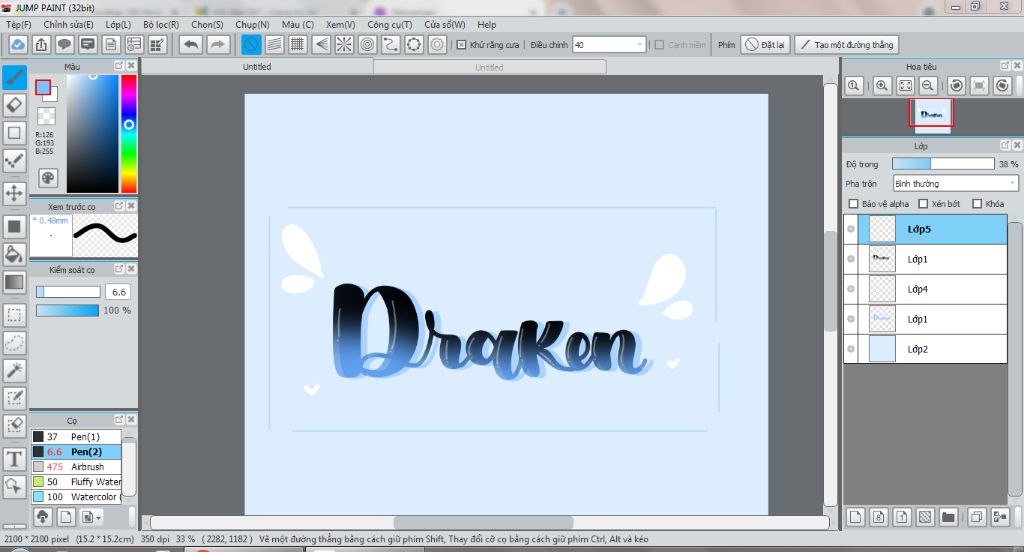Select the transparent color checker swatch
1024x552 pixels.
[46, 116]
